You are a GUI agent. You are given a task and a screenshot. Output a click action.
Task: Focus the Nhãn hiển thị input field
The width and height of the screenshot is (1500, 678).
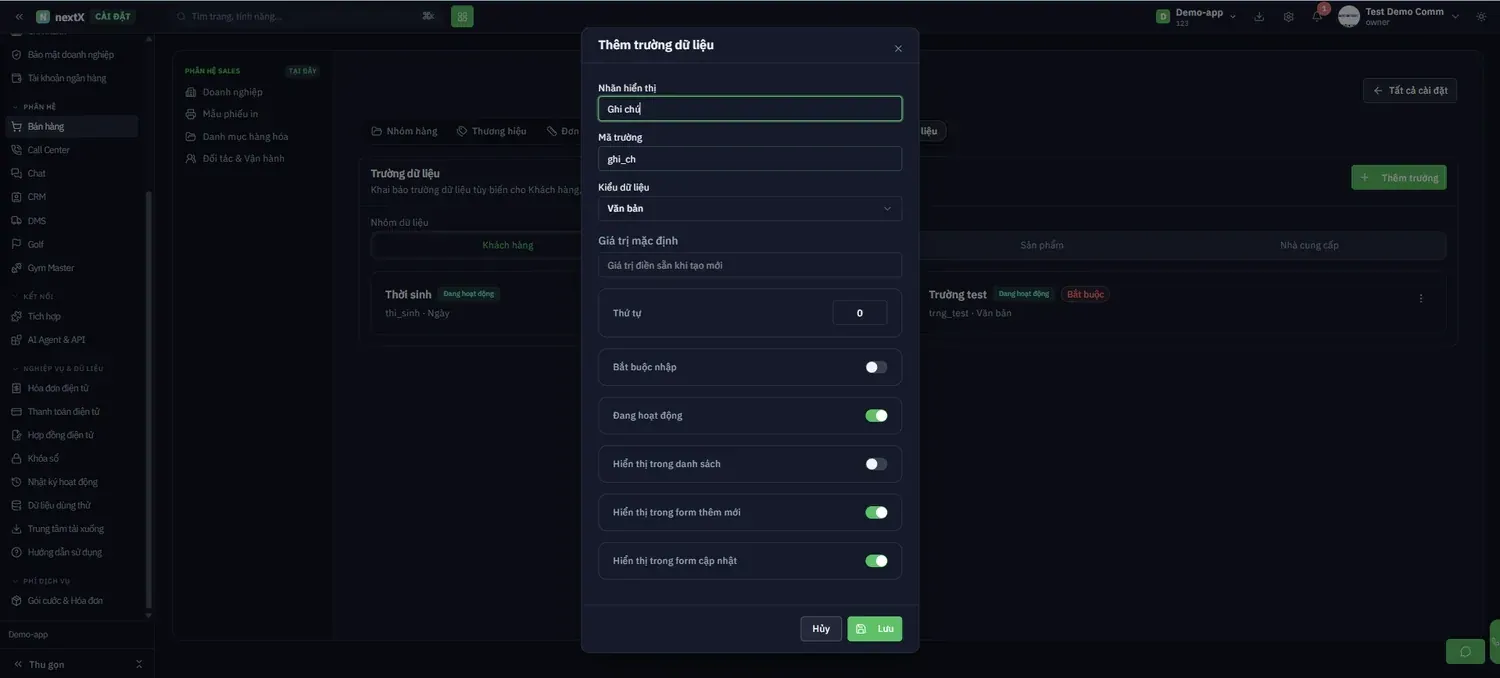[x=750, y=109]
